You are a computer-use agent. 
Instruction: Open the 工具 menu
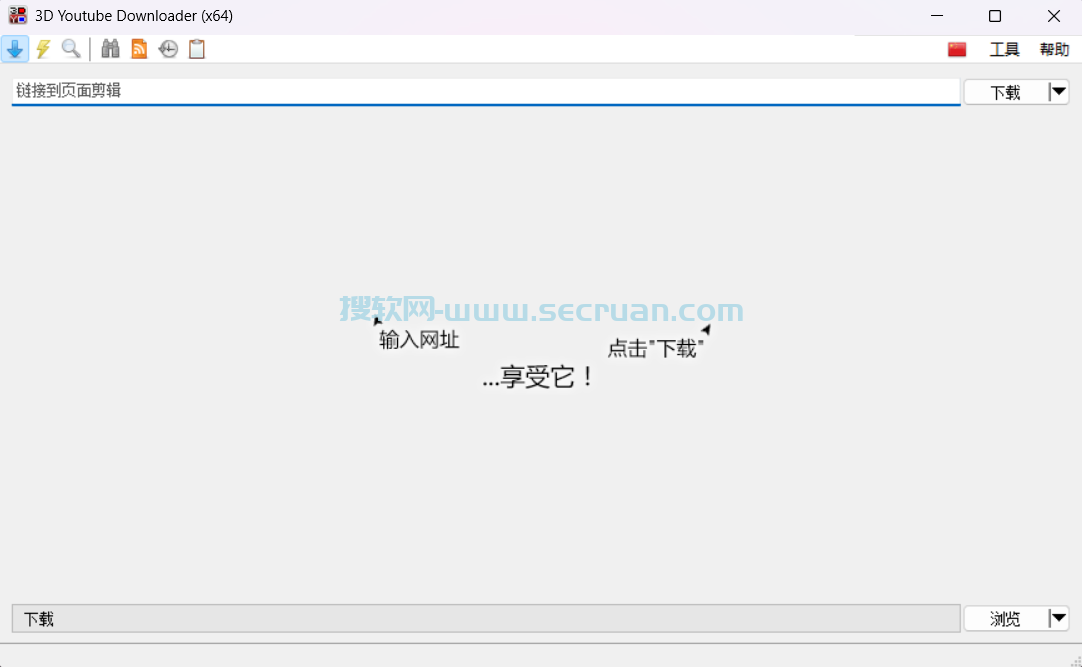pos(1004,50)
